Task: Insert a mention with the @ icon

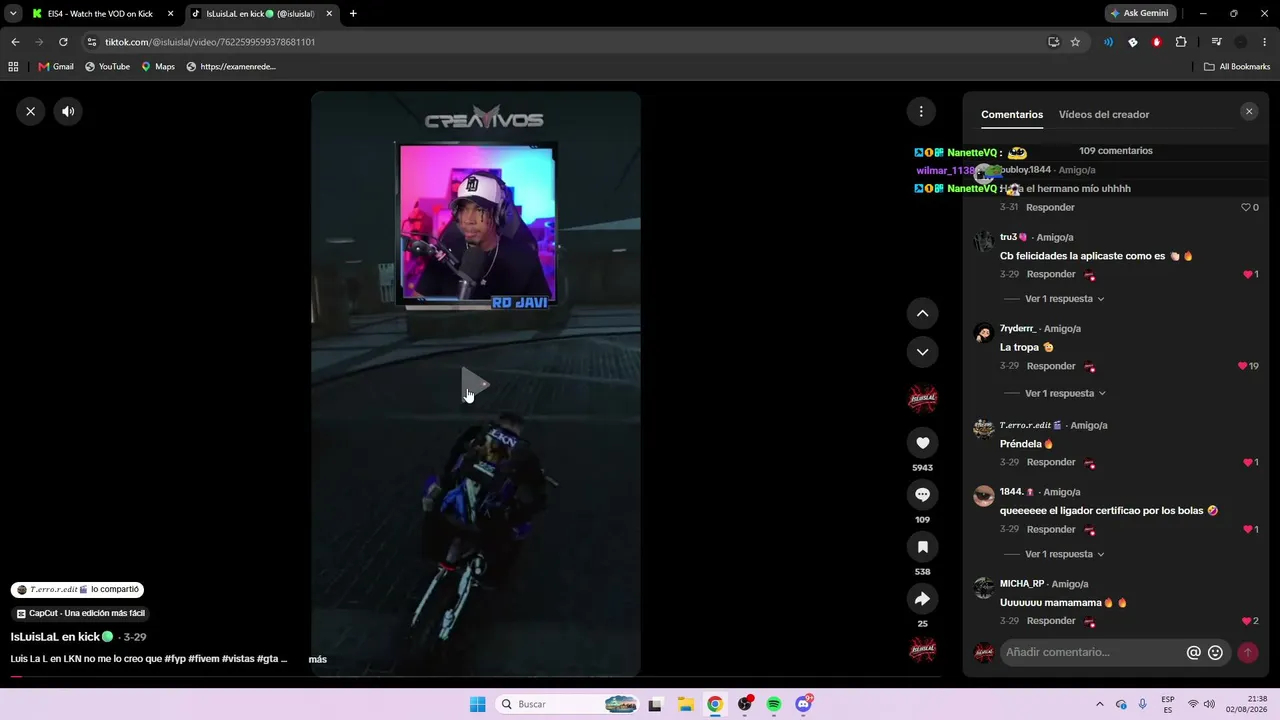Action: (x=1193, y=652)
